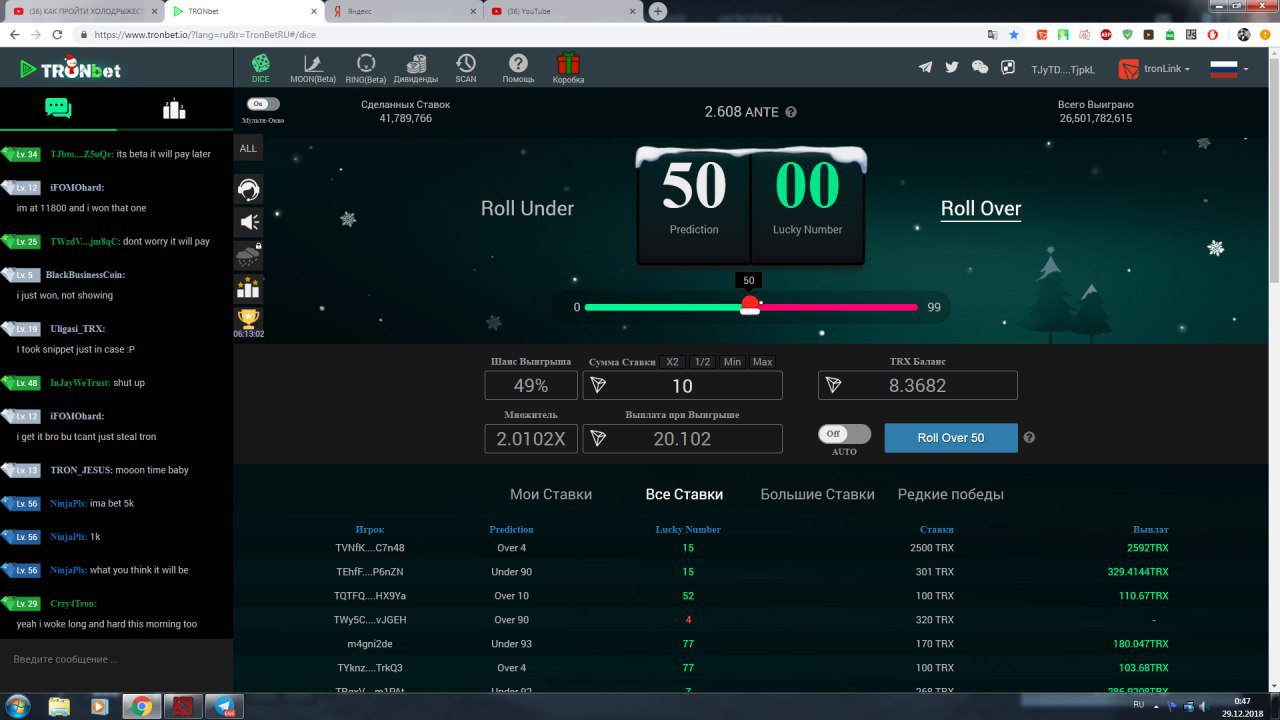This screenshot has width=1280, height=720.
Task: Open the Коробка gift box
Action: pos(568,68)
